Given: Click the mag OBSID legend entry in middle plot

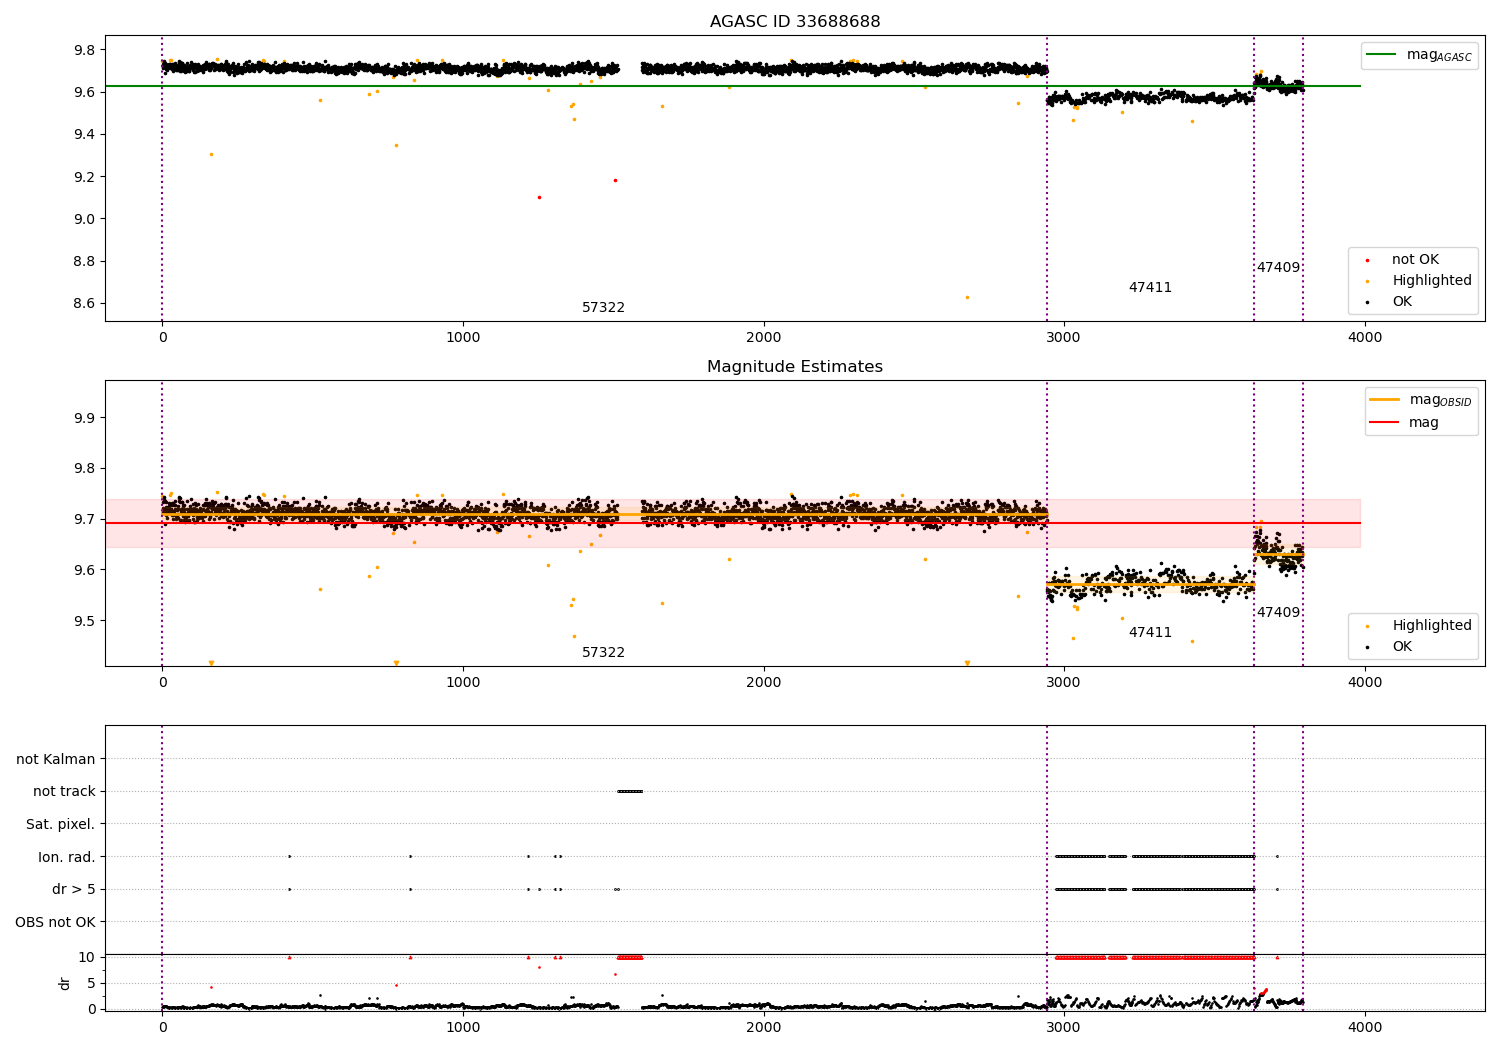Looking at the screenshot, I should (x=1420, y=400).
